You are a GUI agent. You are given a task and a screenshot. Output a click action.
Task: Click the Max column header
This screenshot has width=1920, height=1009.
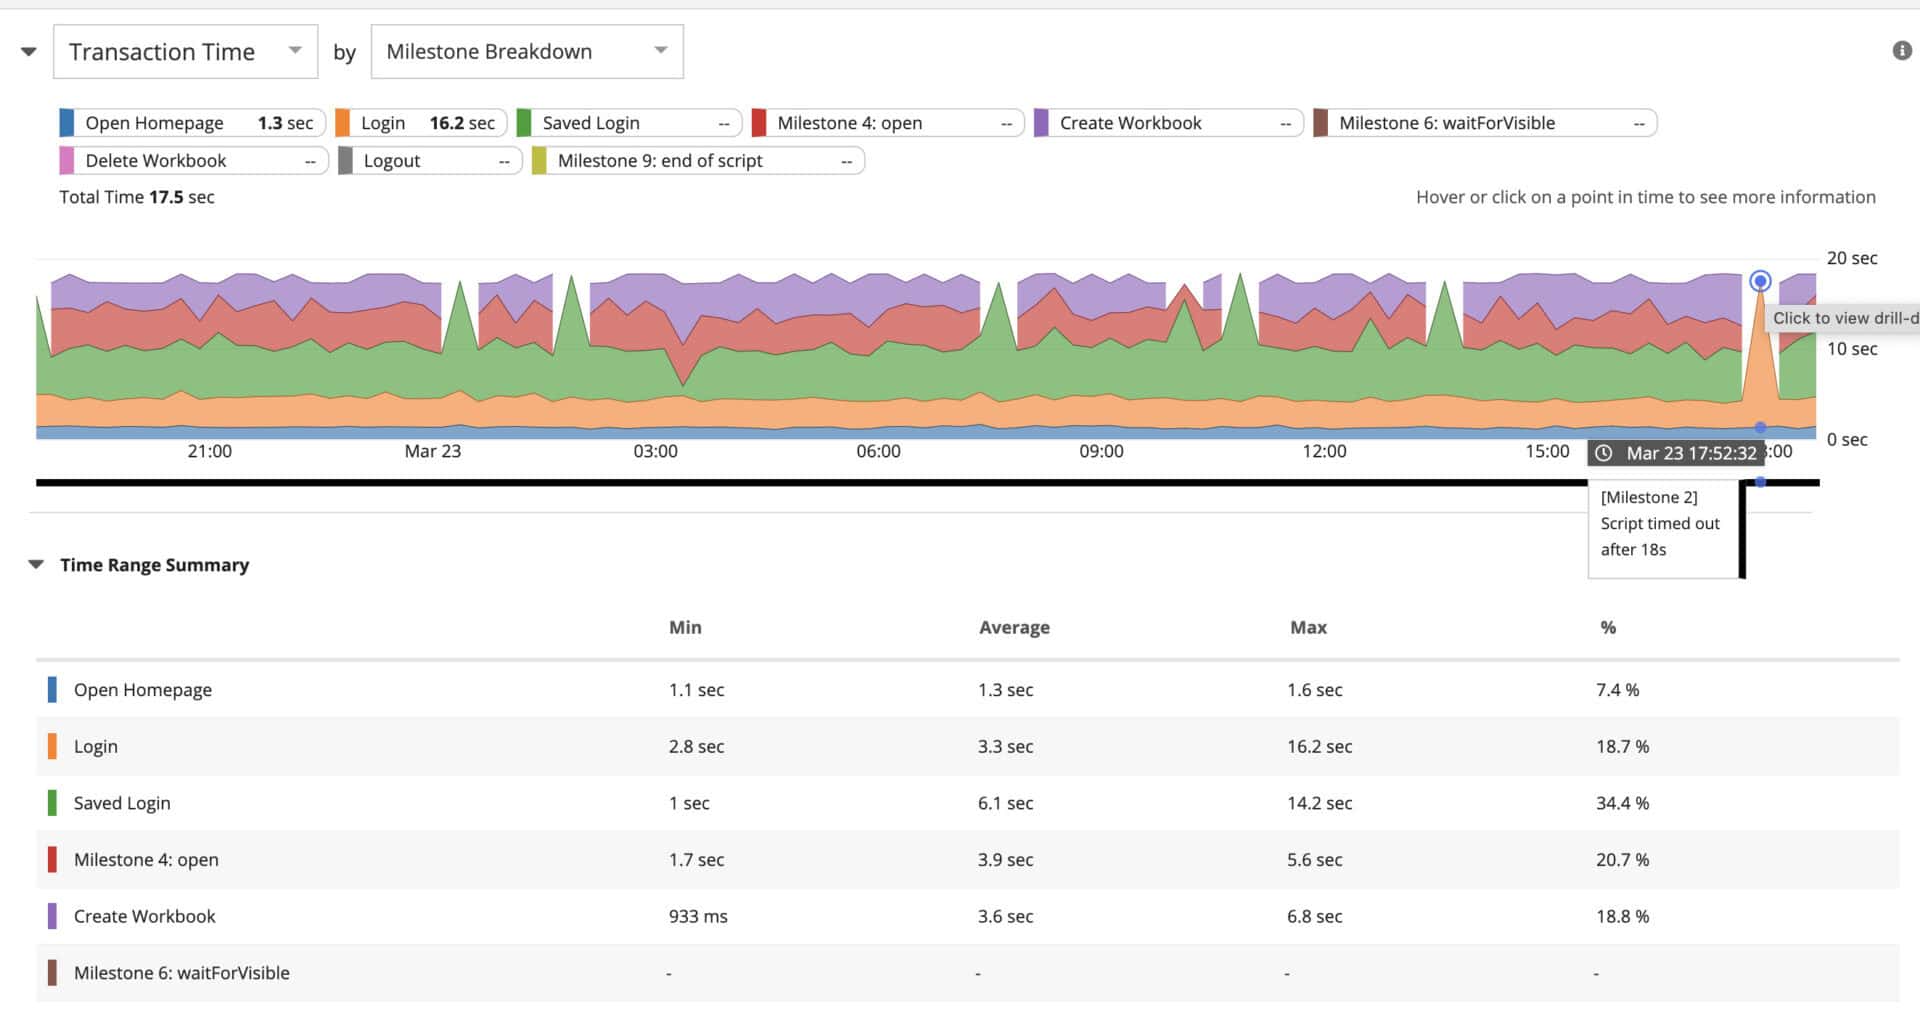pyautogui.click(x=1308, y=627)
